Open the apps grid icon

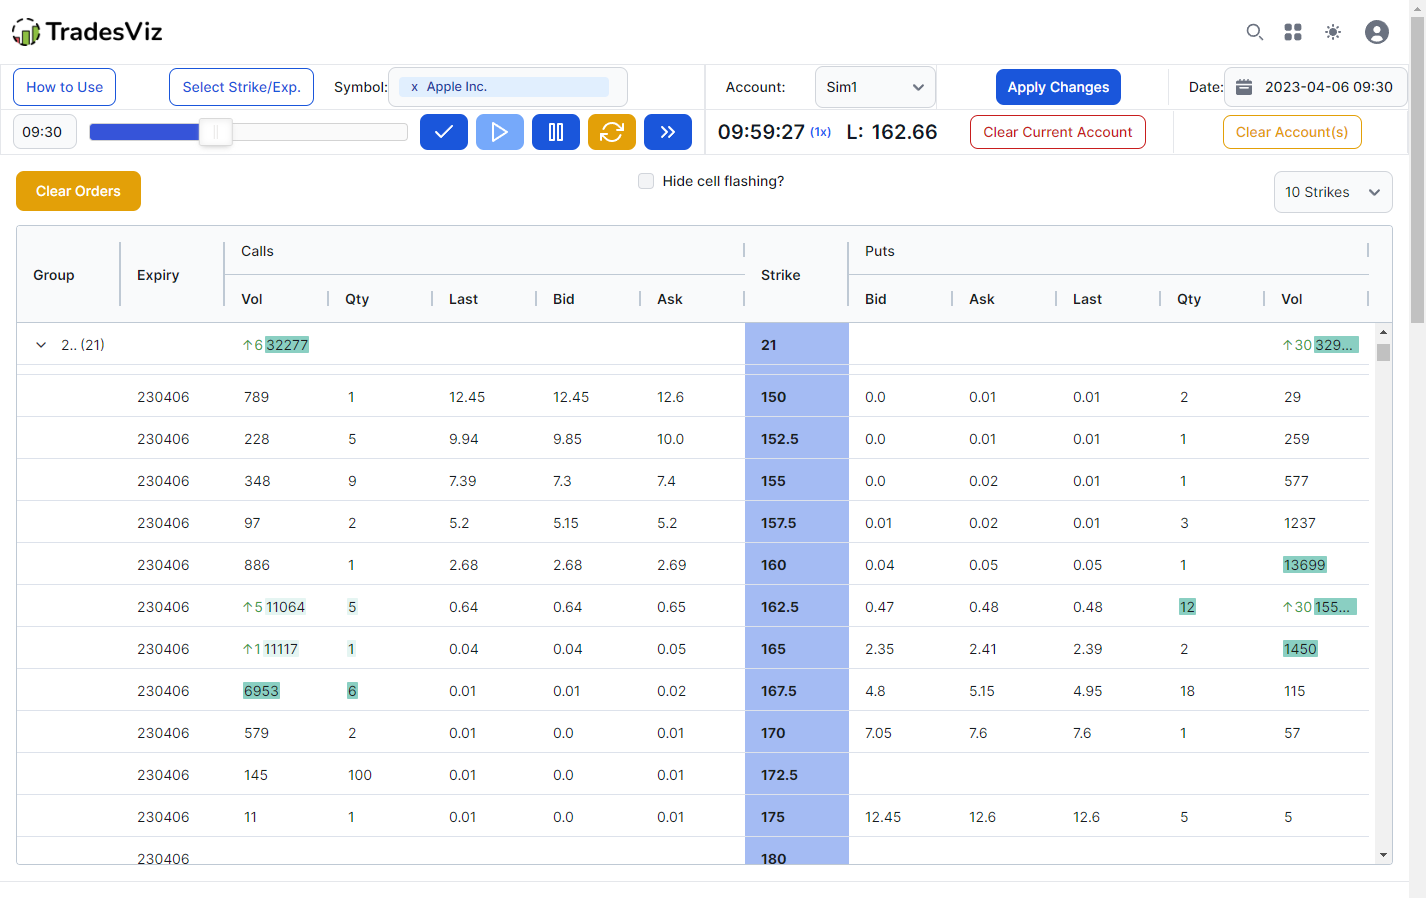1293,32
